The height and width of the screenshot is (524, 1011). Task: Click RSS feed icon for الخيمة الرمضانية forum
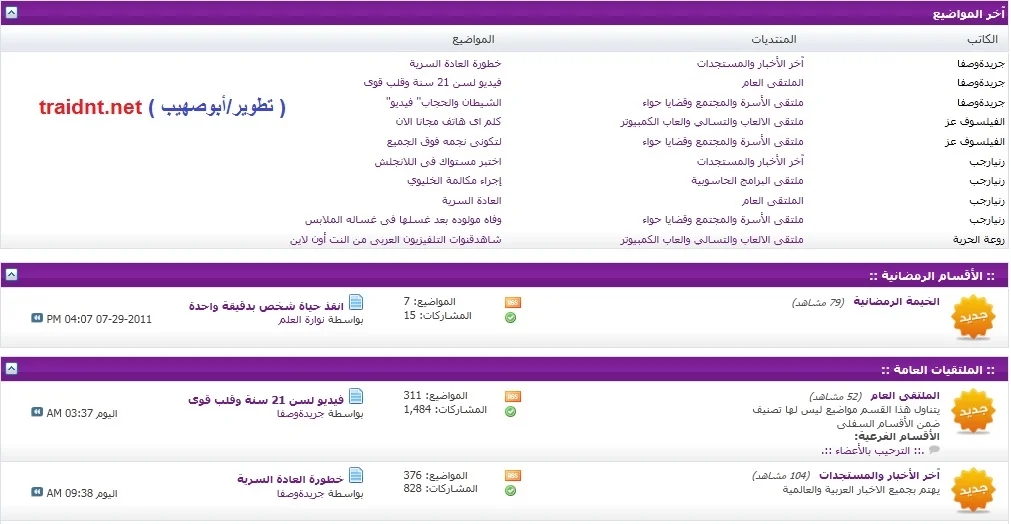pos(512,302)
